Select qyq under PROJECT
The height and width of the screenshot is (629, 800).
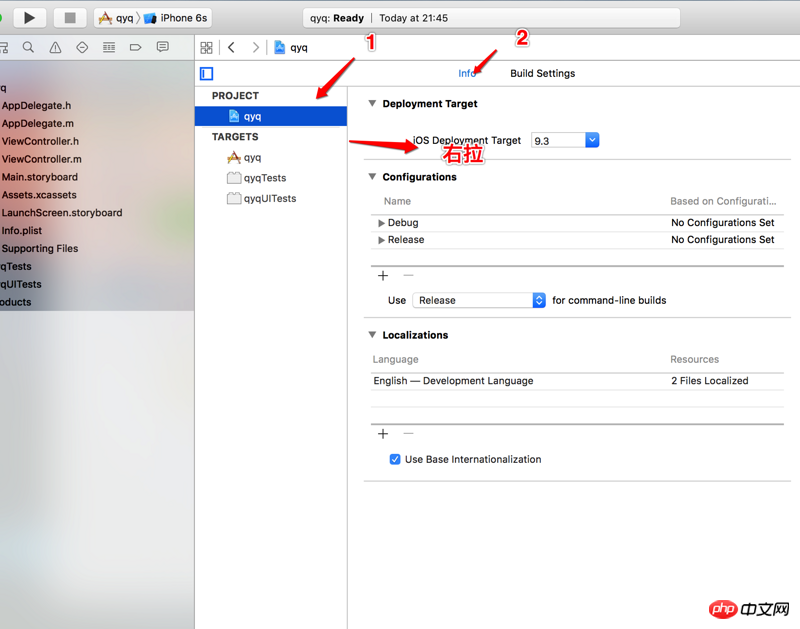pyautogui.click(x=271, y=116)
